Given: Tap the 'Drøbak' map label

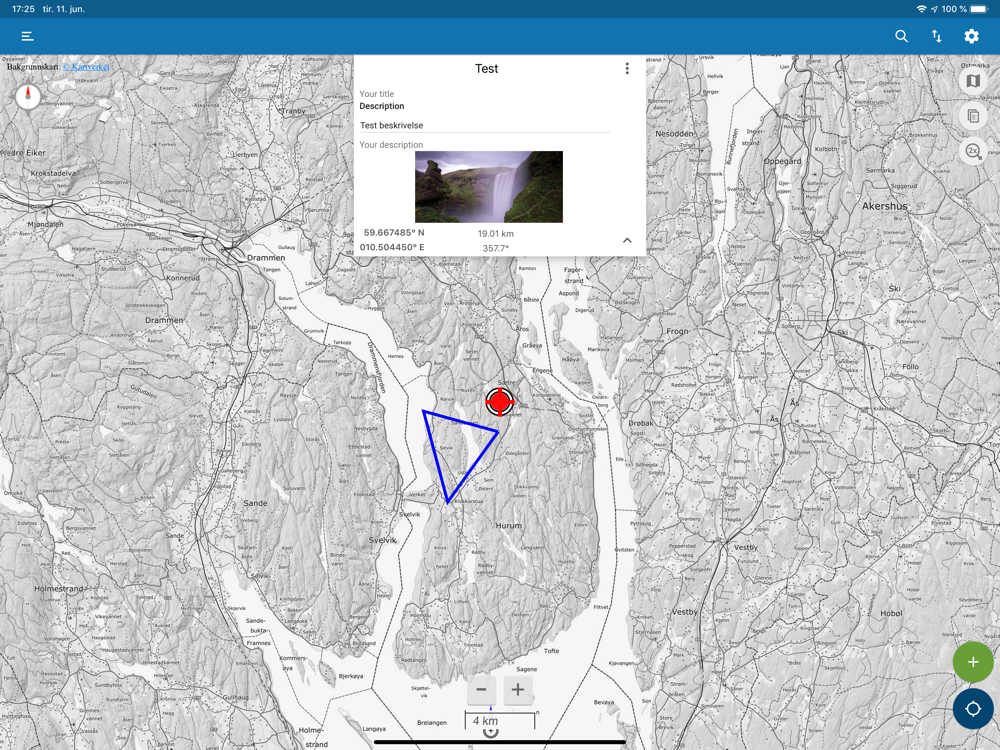Looking at the screenshot, I should [641, 423].
